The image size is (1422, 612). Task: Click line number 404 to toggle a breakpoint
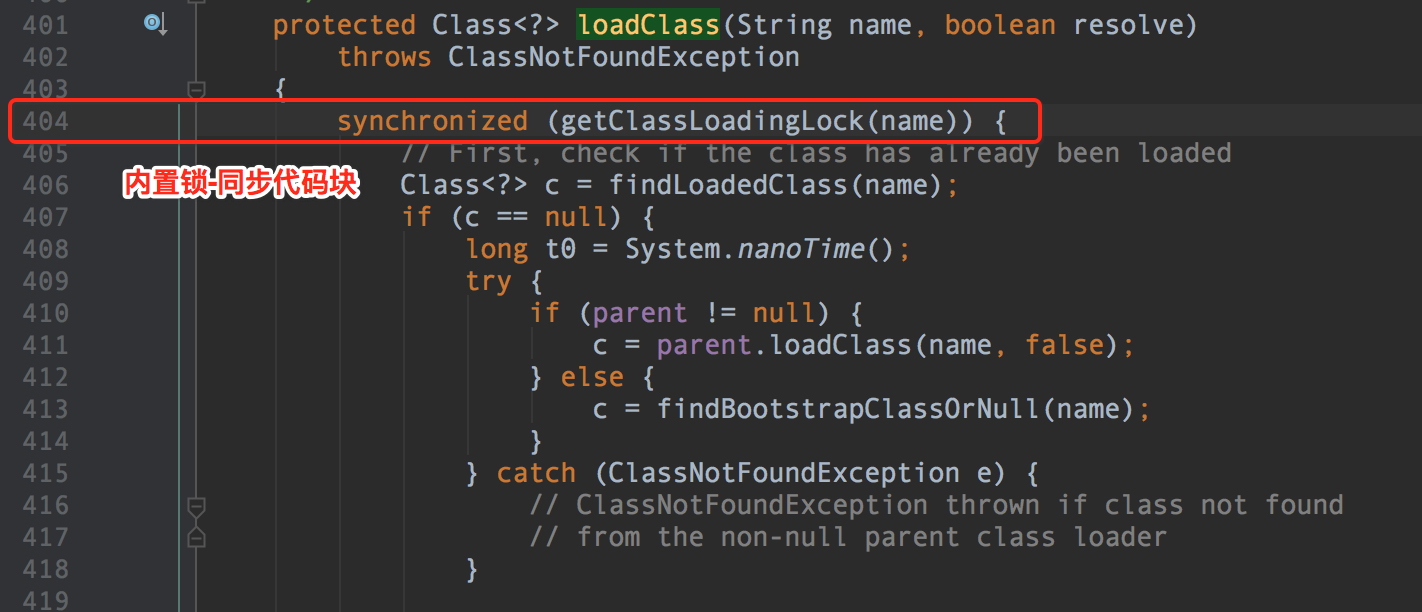point(45,120)
